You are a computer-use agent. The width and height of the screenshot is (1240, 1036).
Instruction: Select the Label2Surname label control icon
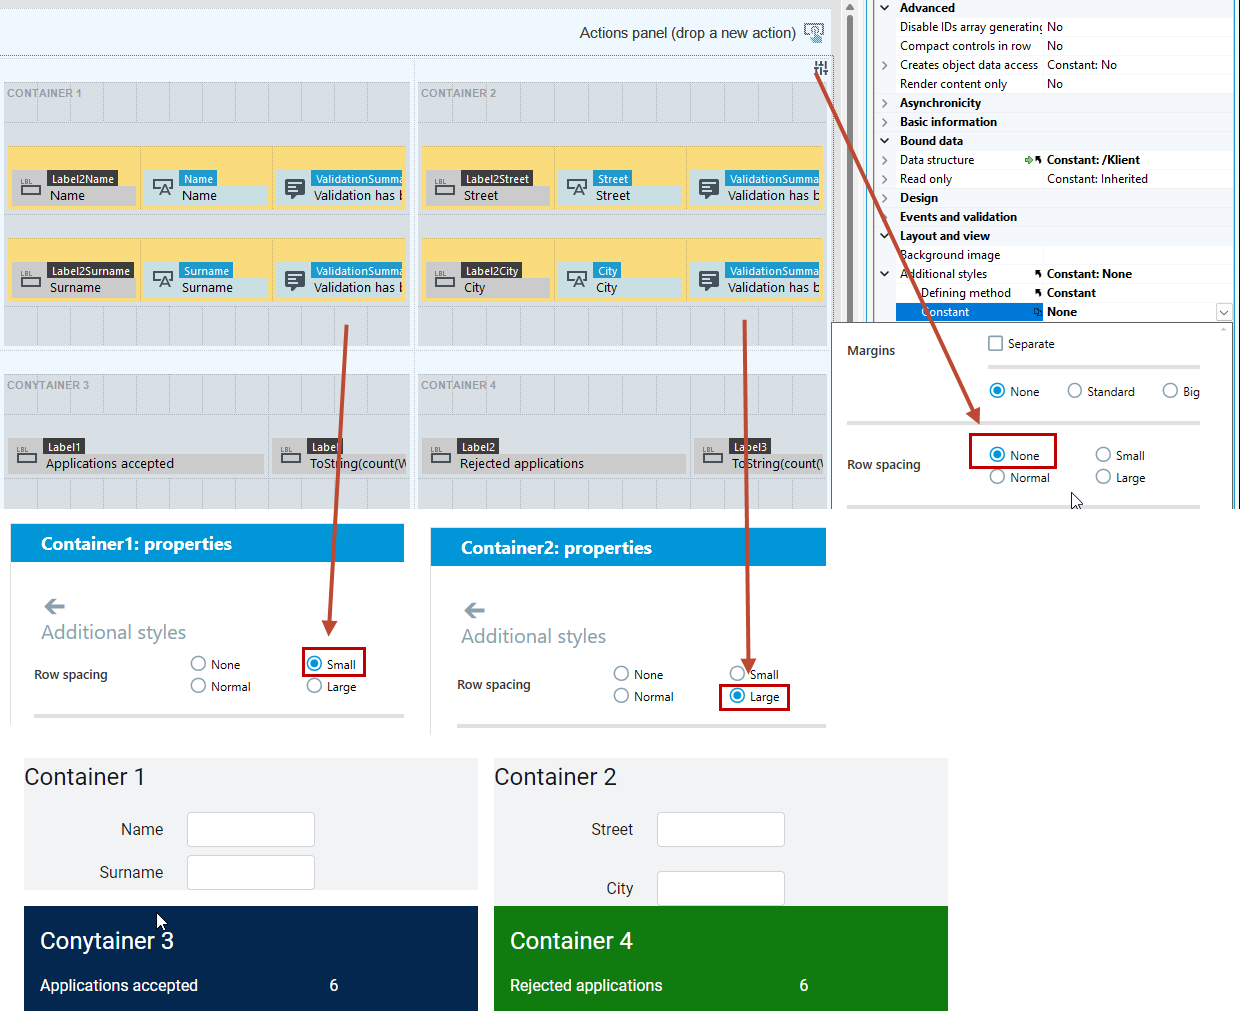[x=30, y=279]
